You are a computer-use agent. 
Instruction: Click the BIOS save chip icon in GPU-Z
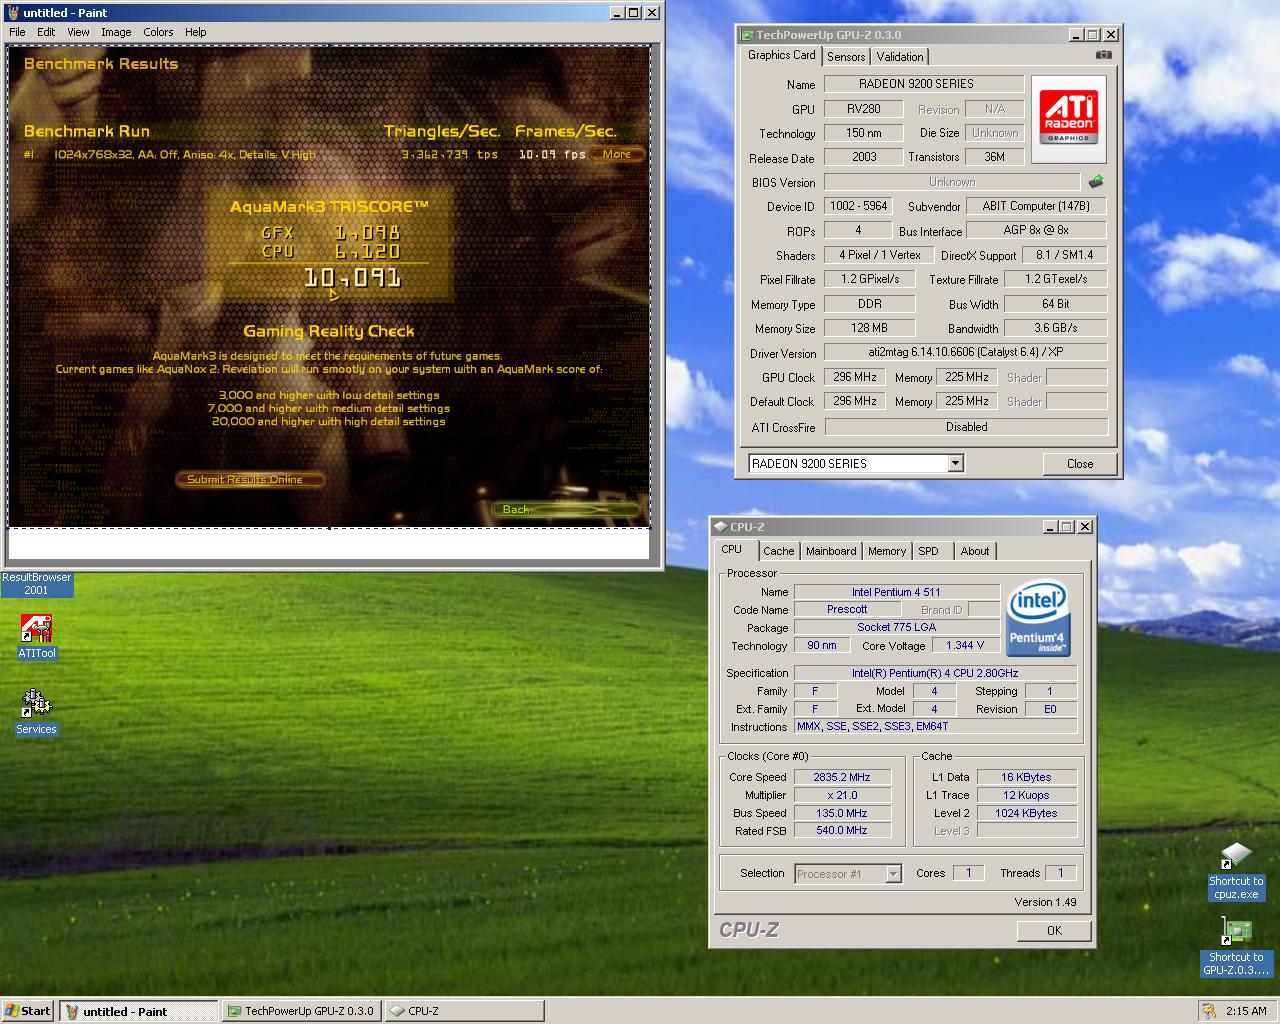click(x=1096, y=182)
